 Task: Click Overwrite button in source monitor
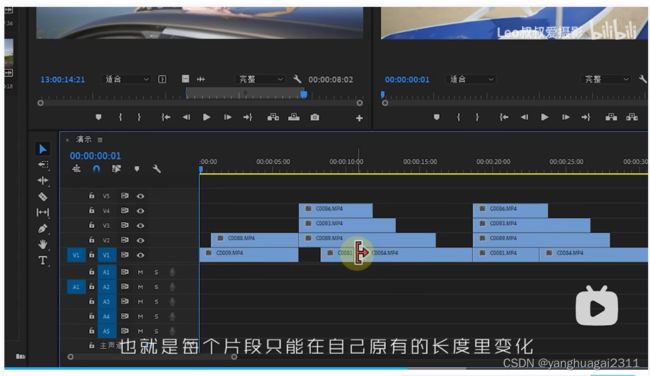(x=294, y=117)
